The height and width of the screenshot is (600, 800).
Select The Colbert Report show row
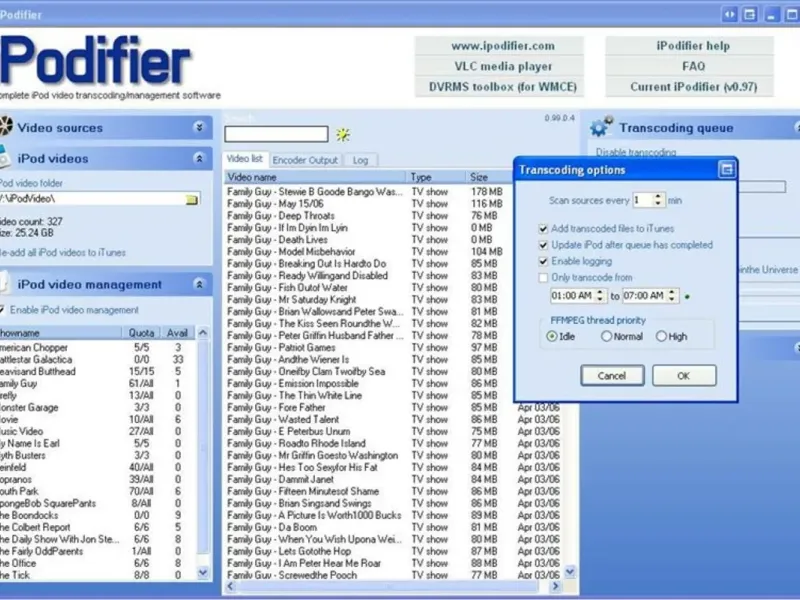point(97,527)
